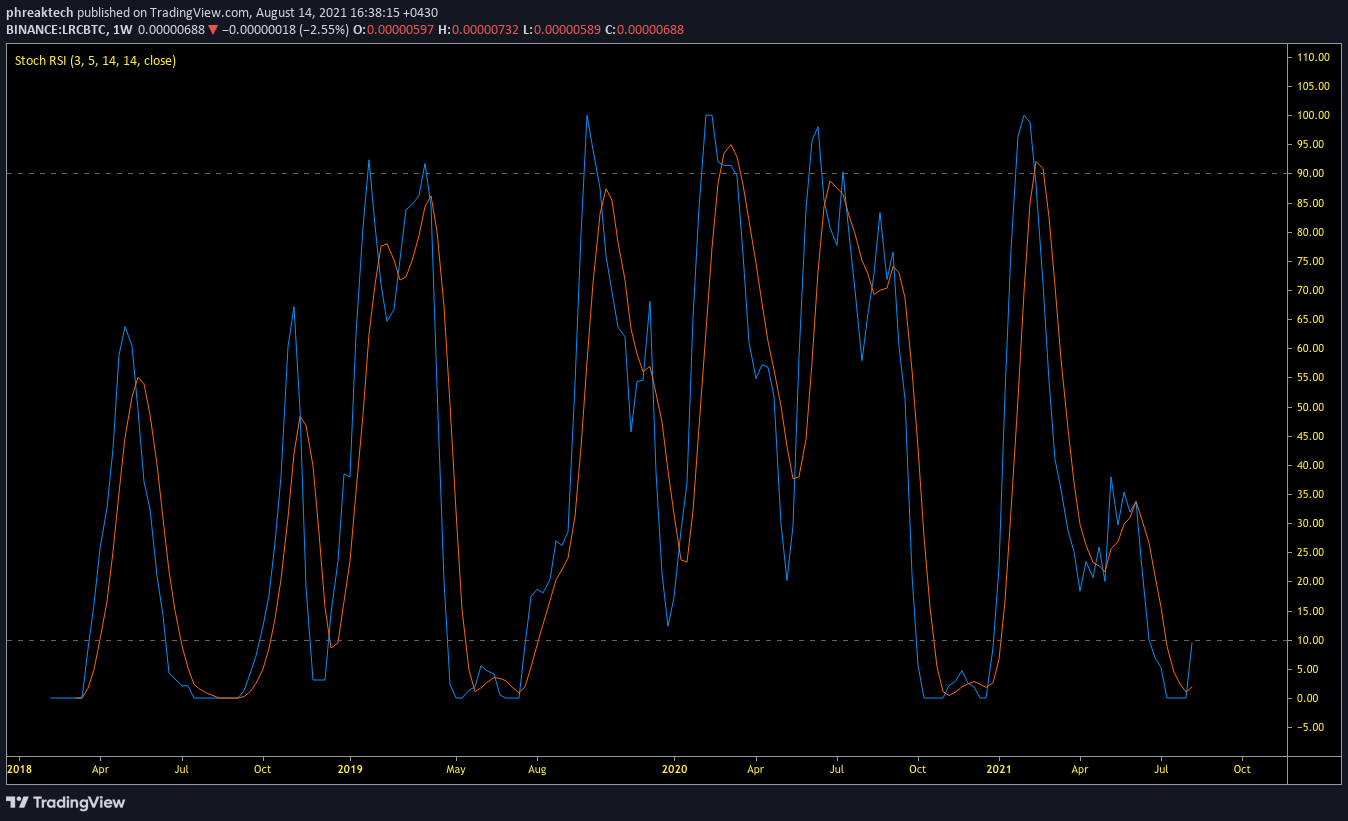Click the TradingView logo at bottom left

pos(65,802)
